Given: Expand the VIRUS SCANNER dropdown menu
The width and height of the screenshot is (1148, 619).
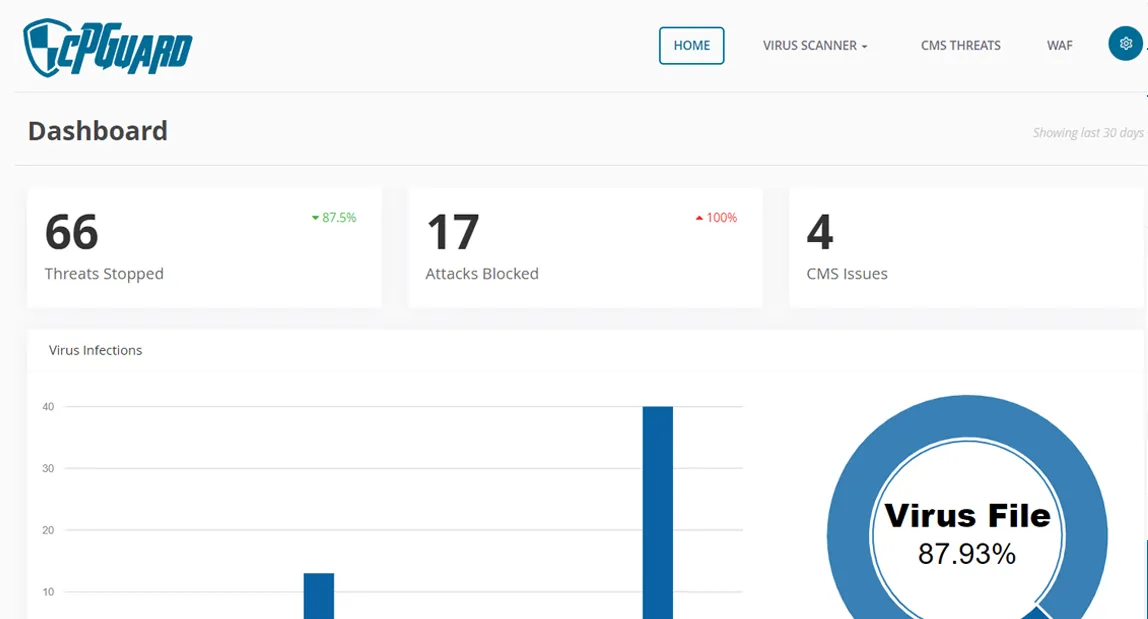Looking at the screenshot, I should click(x=815, y=45).
